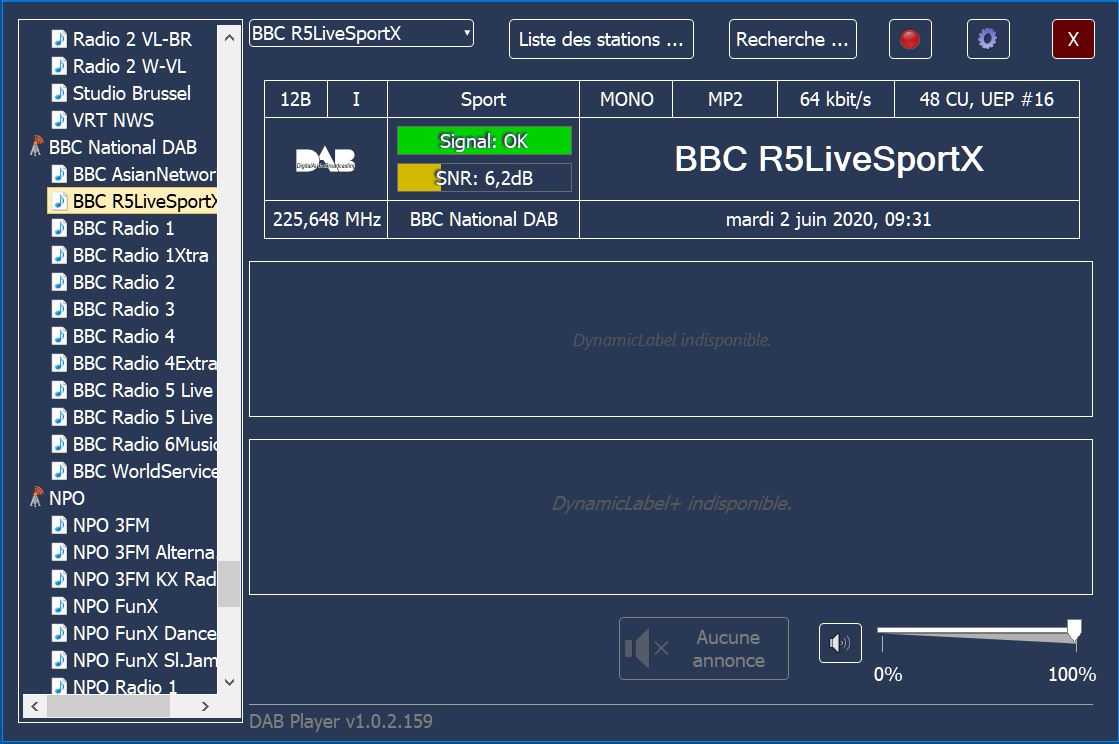Click the DynamicLabel indisponible text panel
This screenshot has height=744, width=1119.
click(x=671, y=339)
